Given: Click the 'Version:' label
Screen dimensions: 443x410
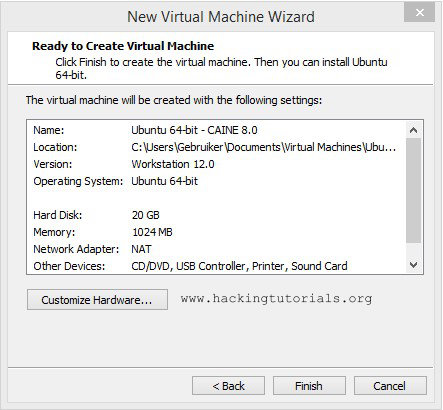Looking at the screenshot, I should (53, 164).
